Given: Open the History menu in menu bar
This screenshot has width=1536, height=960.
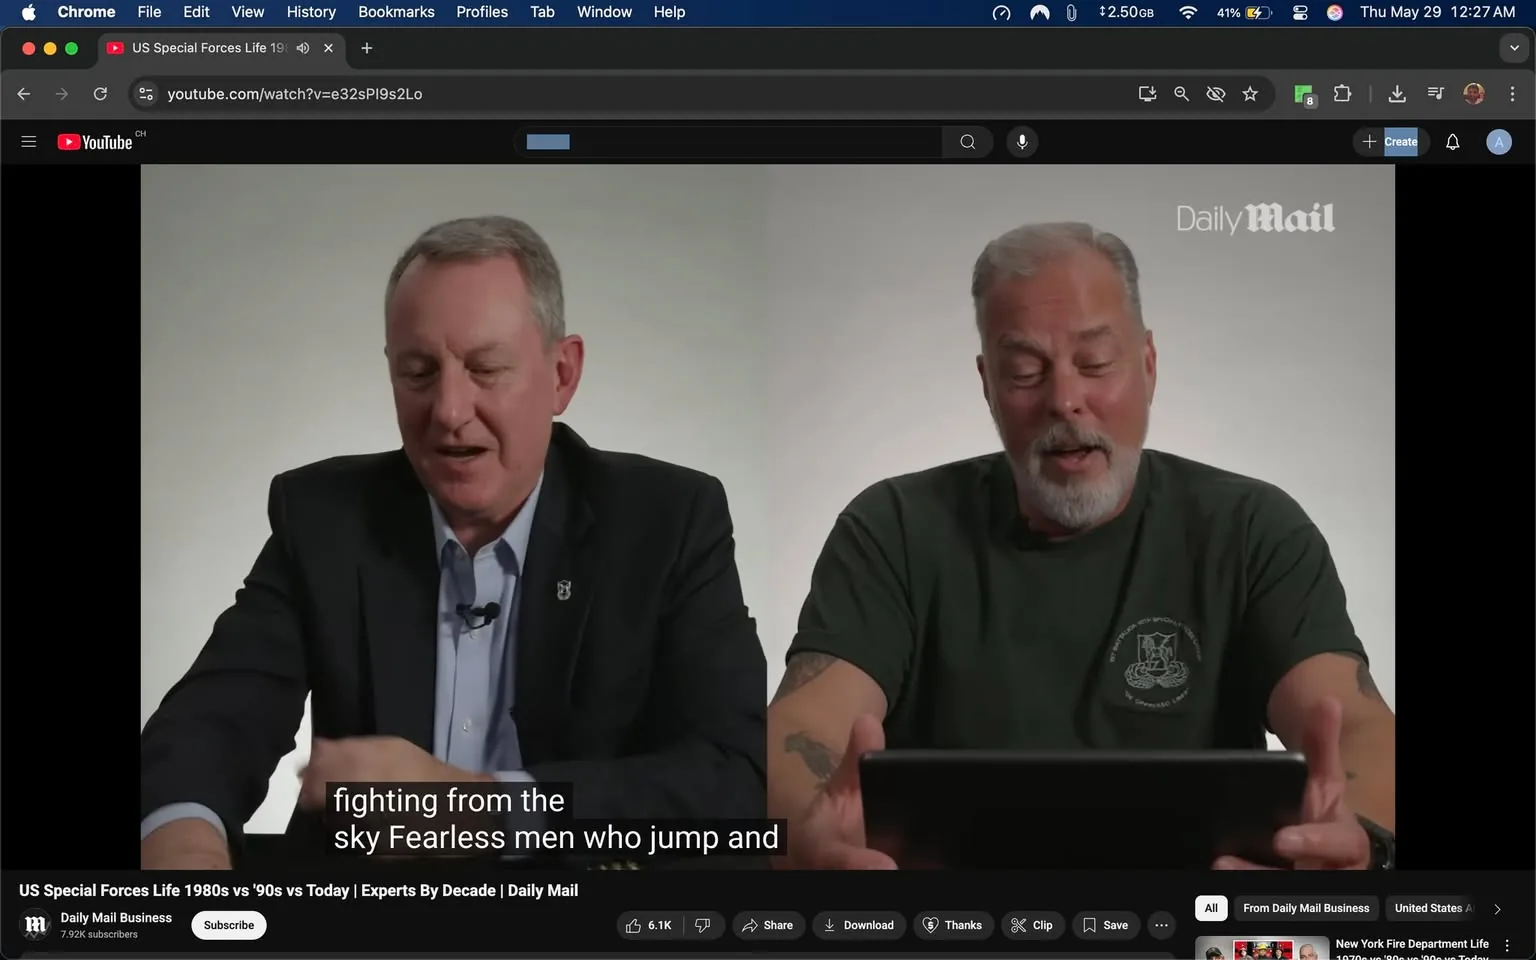Looking at the screenshot, I should (x=310, y=12).
